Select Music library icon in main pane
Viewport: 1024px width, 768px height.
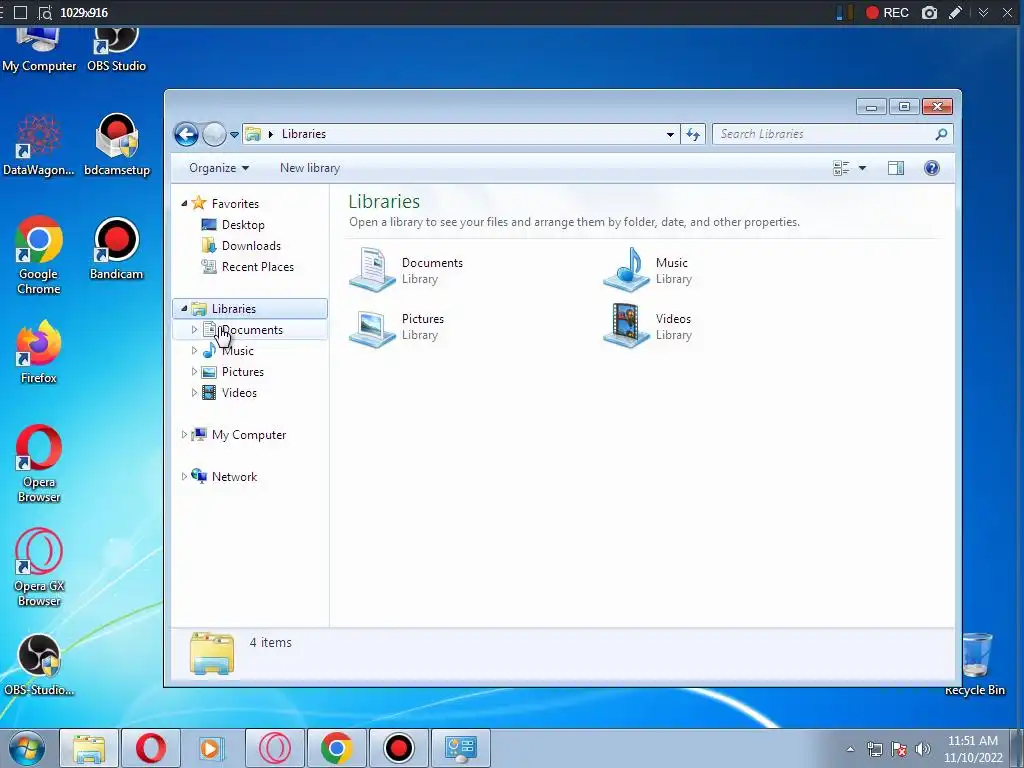tap(626, 269)
